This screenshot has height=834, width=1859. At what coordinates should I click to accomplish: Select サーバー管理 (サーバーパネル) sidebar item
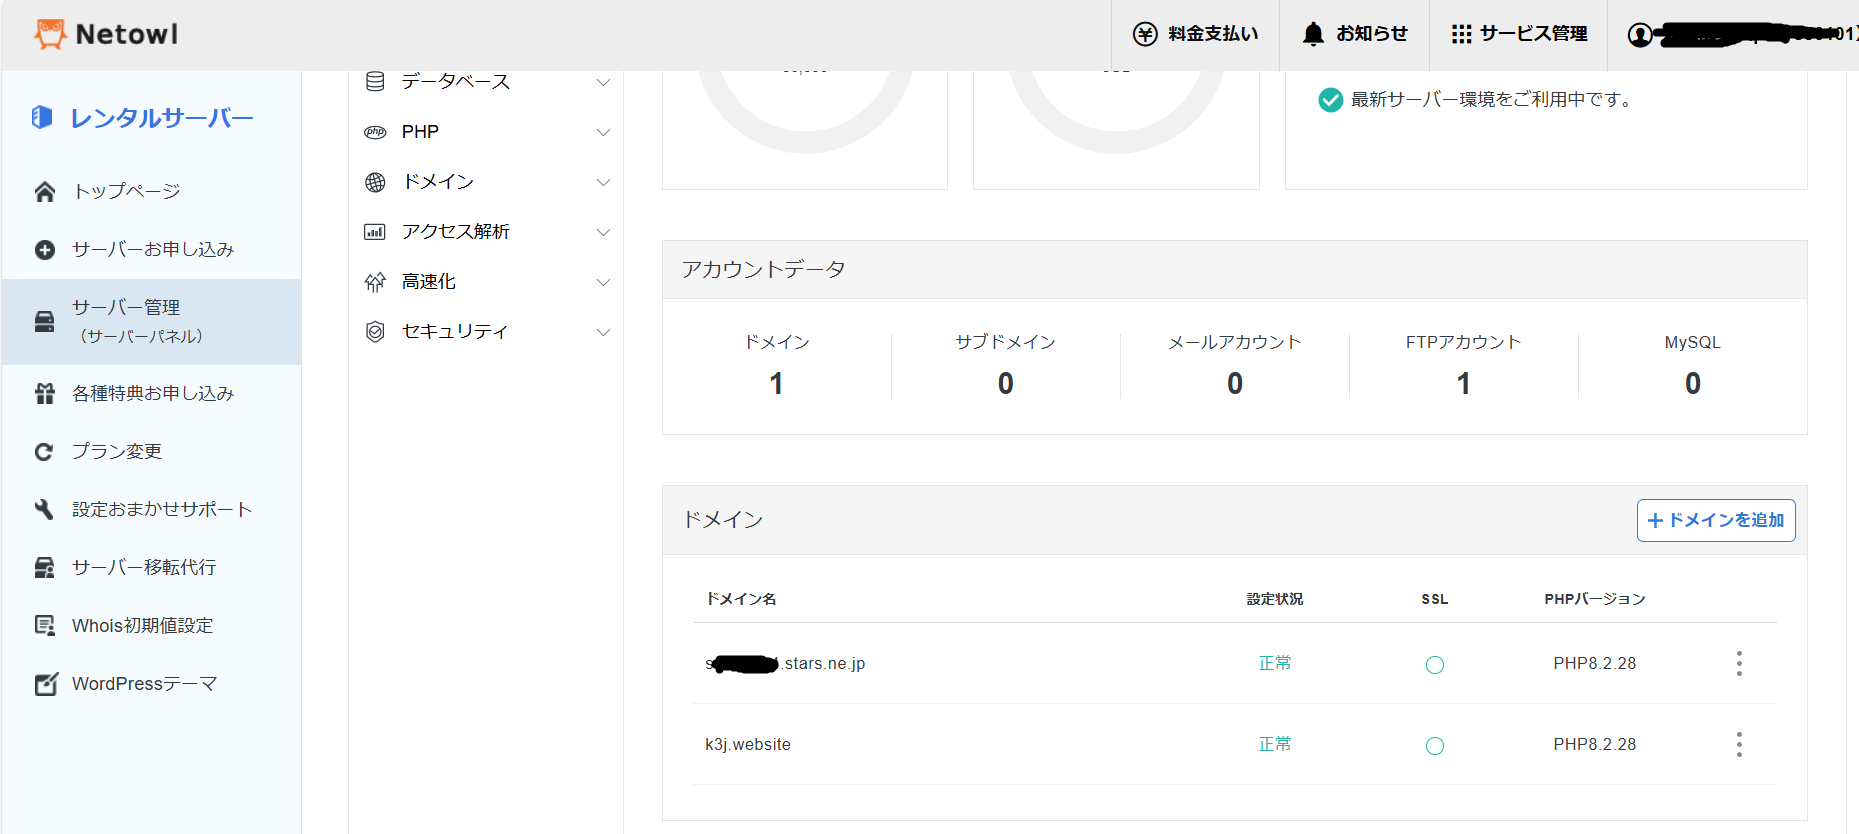(152, 322)
